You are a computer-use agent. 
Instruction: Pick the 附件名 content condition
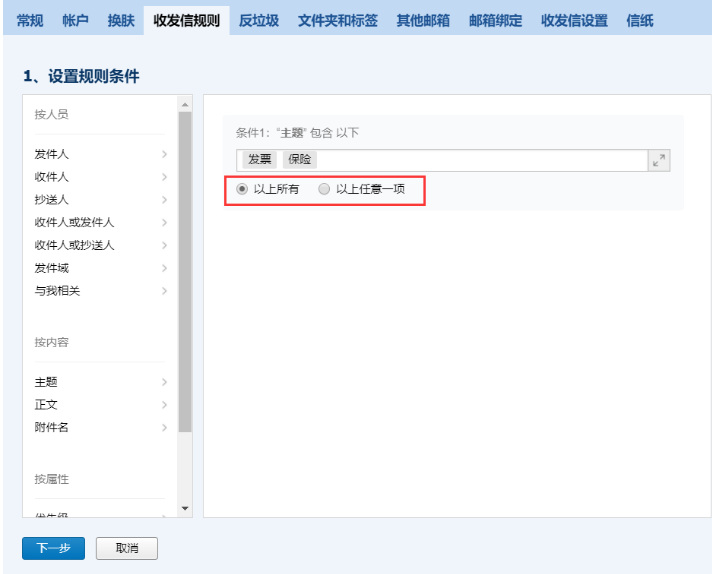click(52, 428)
